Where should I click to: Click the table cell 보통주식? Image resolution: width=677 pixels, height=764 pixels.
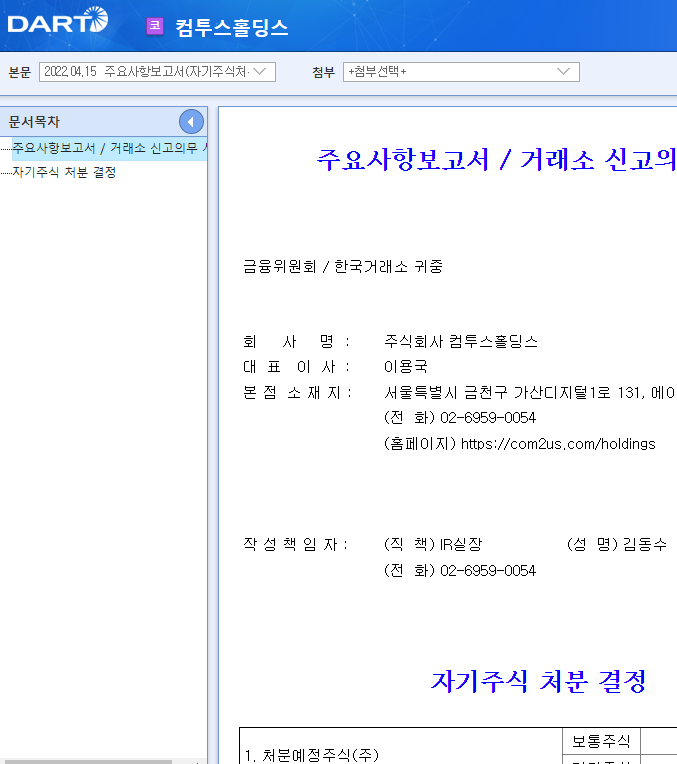click(x=601, y=741)
